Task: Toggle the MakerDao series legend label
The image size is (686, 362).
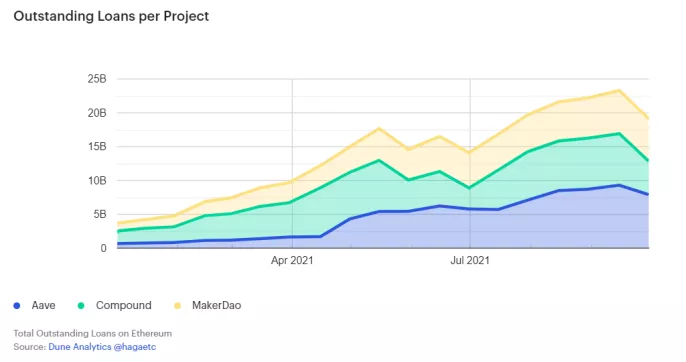Action: point(217,306)
